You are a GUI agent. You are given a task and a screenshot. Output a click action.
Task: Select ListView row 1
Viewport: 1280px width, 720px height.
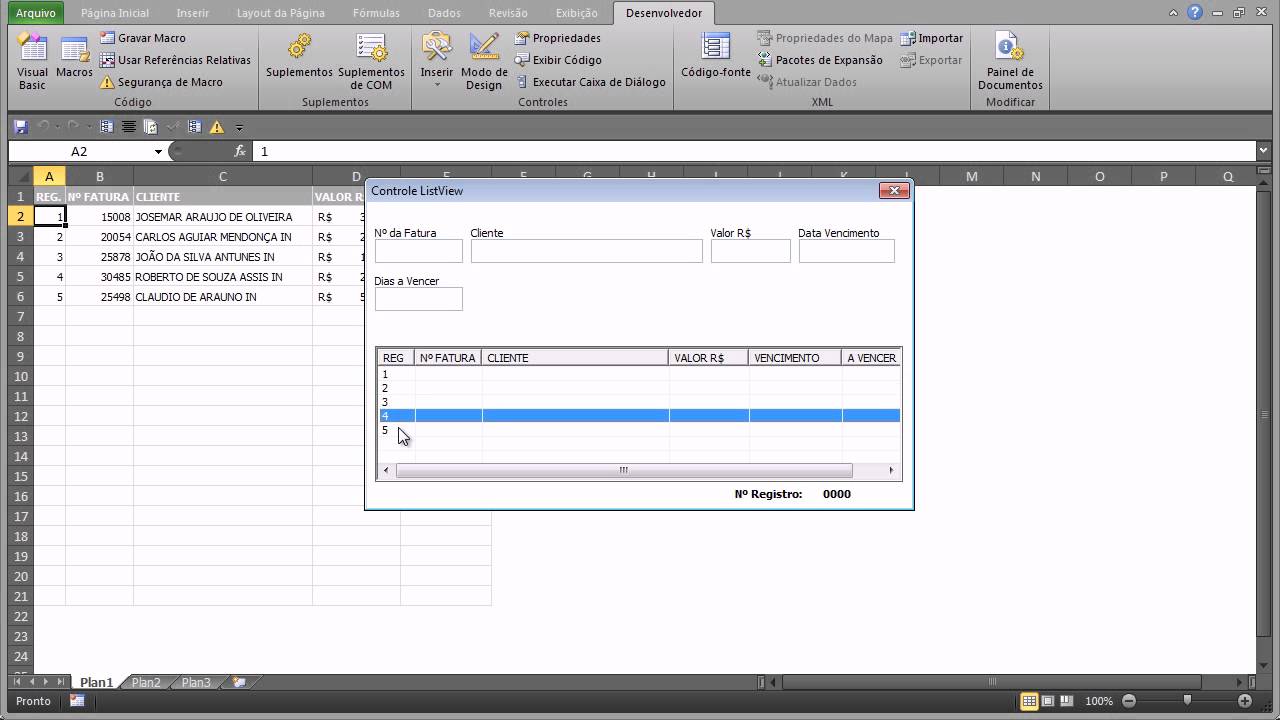pyautogui.click(x=639, y=374)
